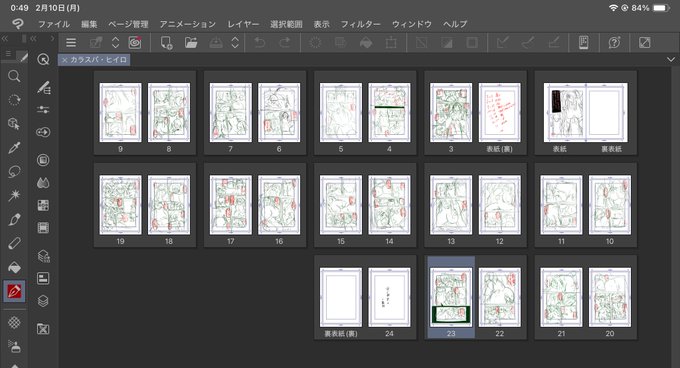This screenshot has width=680, height=368.
Task: Open the ファイル menu
Action: (54, 24)
